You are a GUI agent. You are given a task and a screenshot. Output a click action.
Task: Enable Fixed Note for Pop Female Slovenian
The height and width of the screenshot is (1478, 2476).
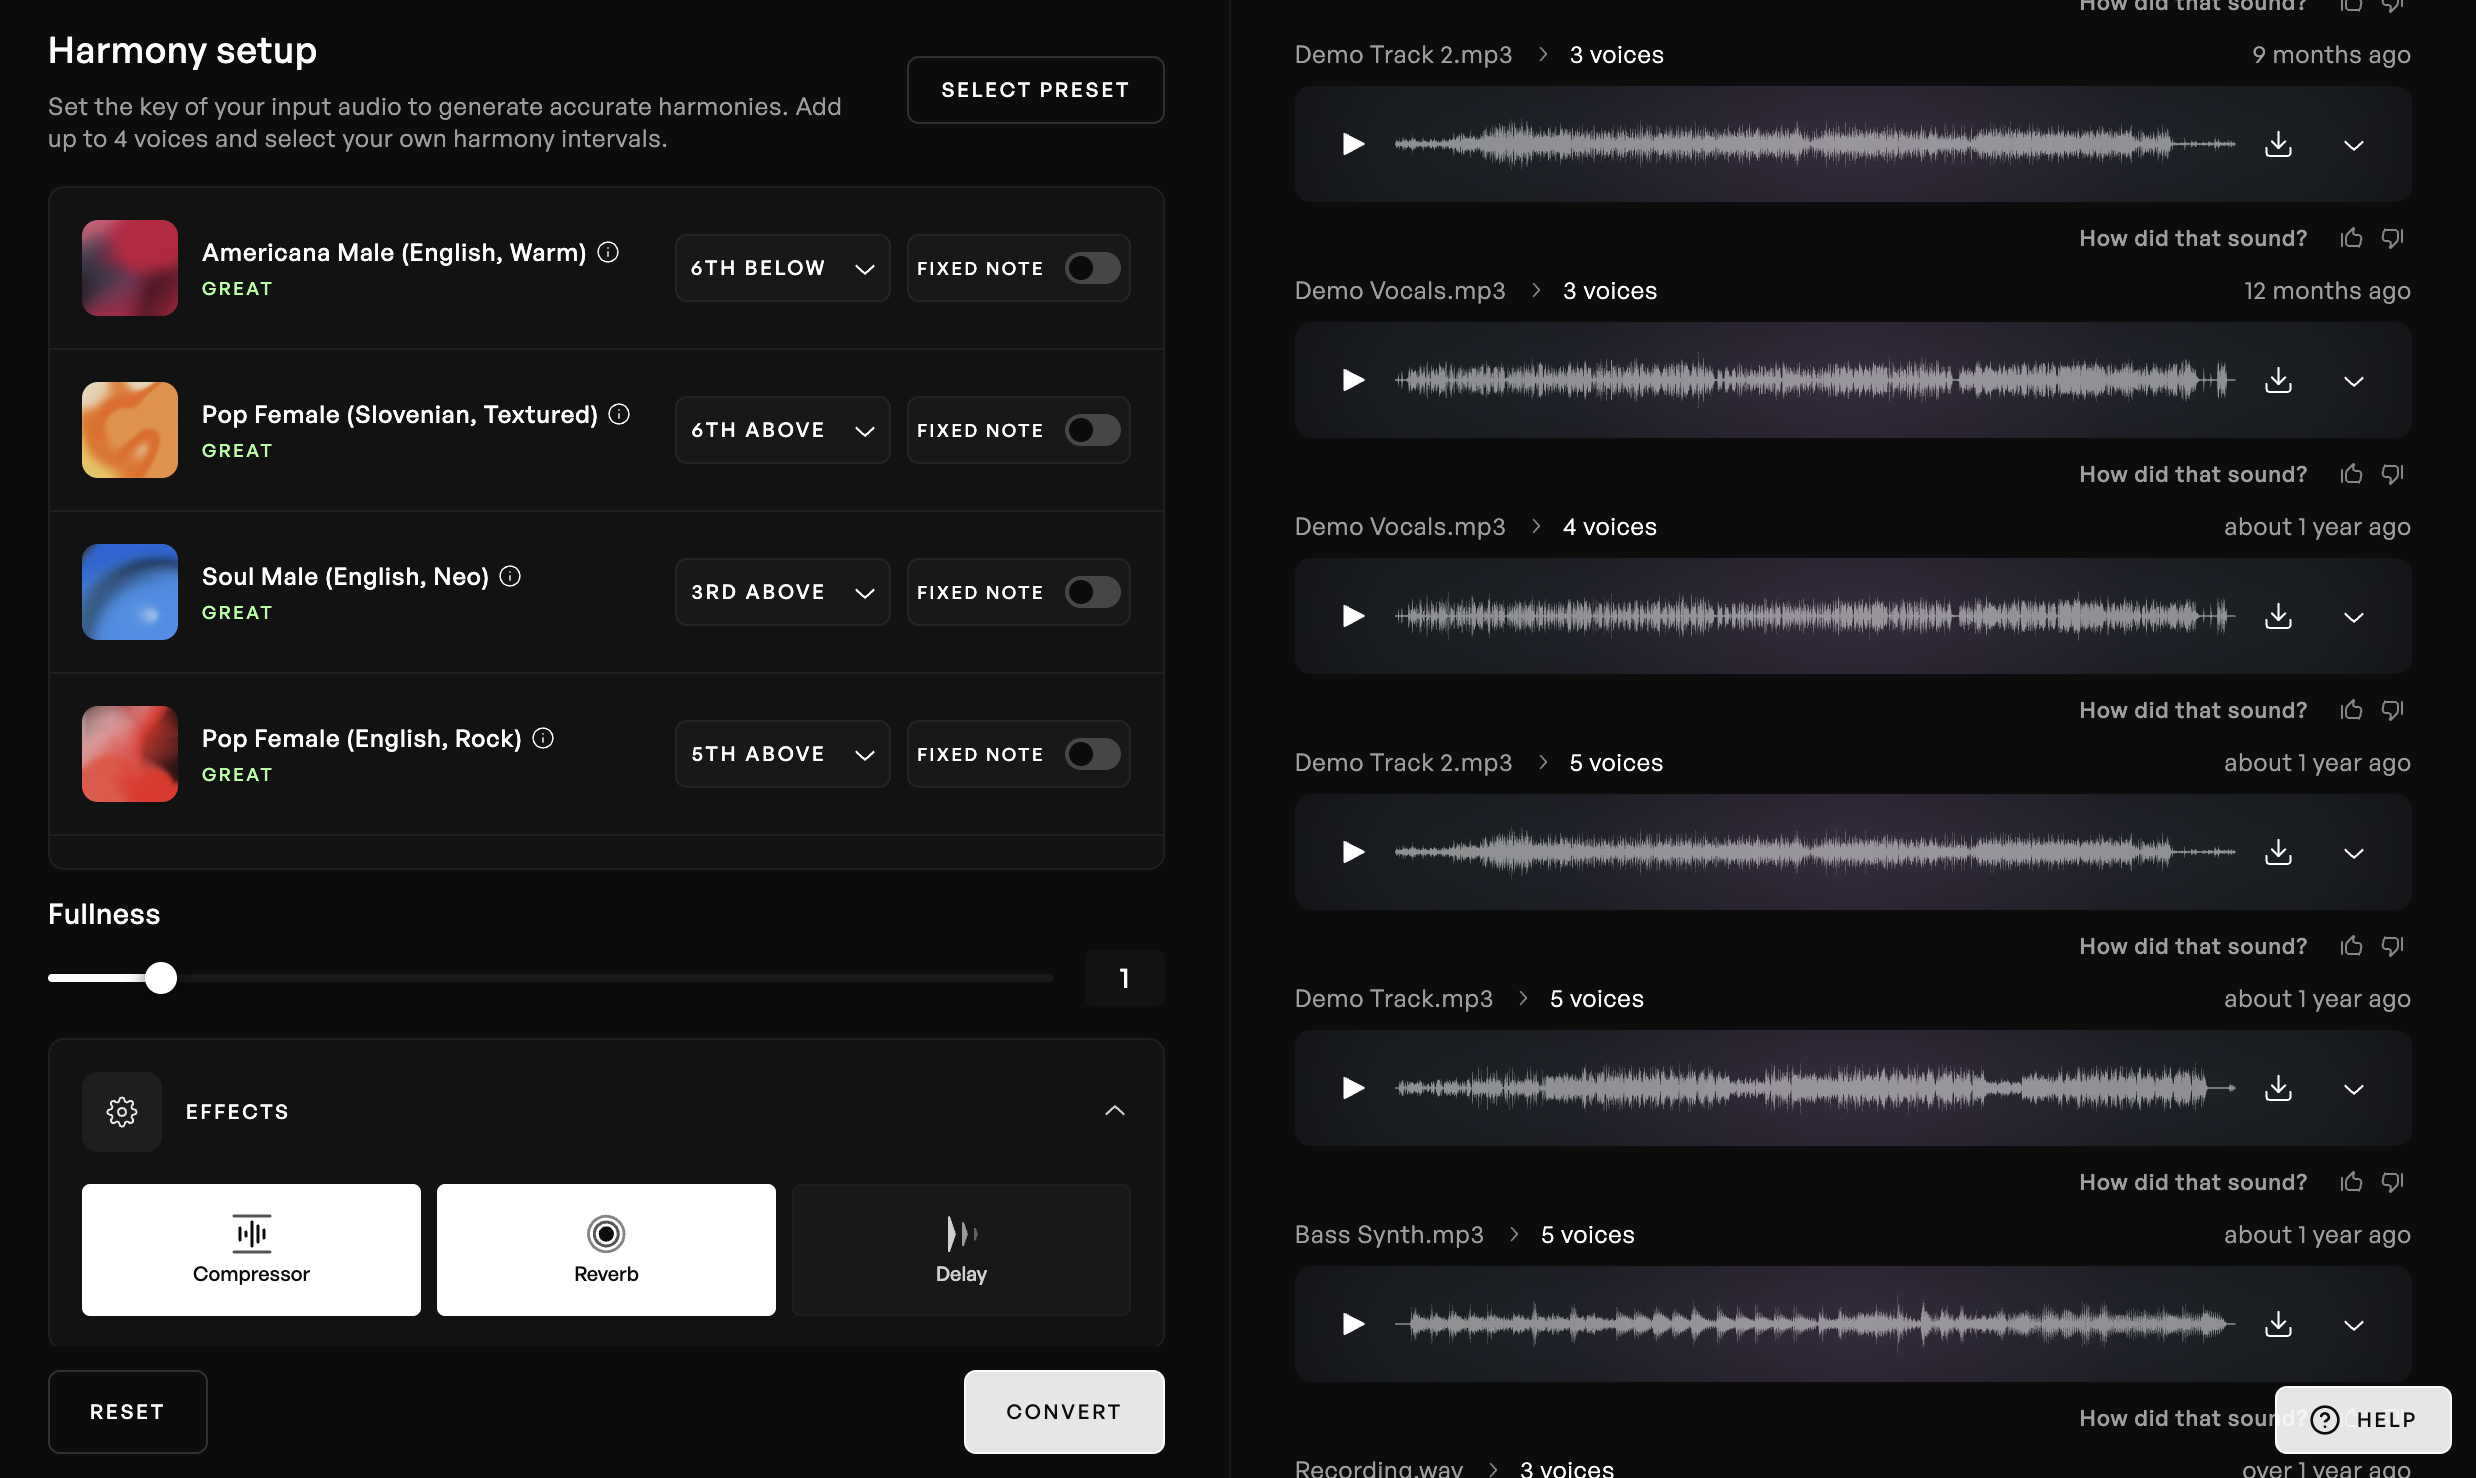tap(1092, 430)
